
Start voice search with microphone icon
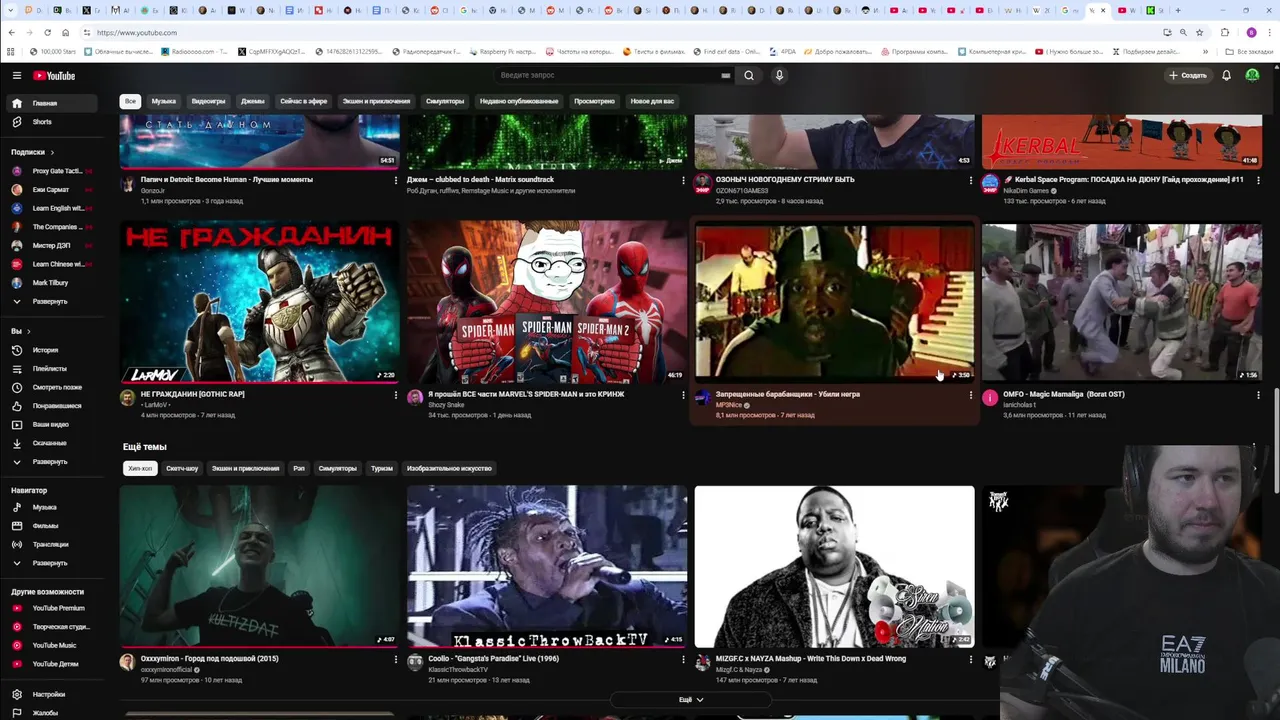779,75
